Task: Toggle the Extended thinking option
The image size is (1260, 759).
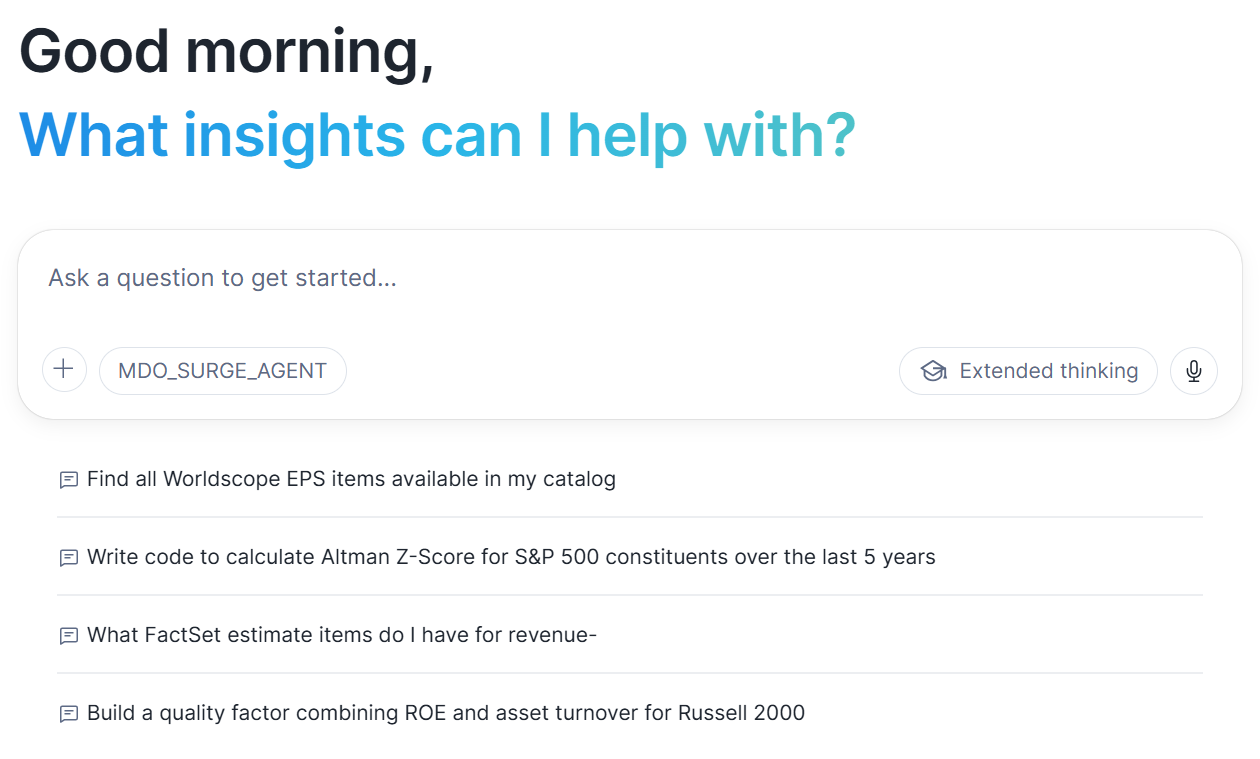Action: 1028,371
